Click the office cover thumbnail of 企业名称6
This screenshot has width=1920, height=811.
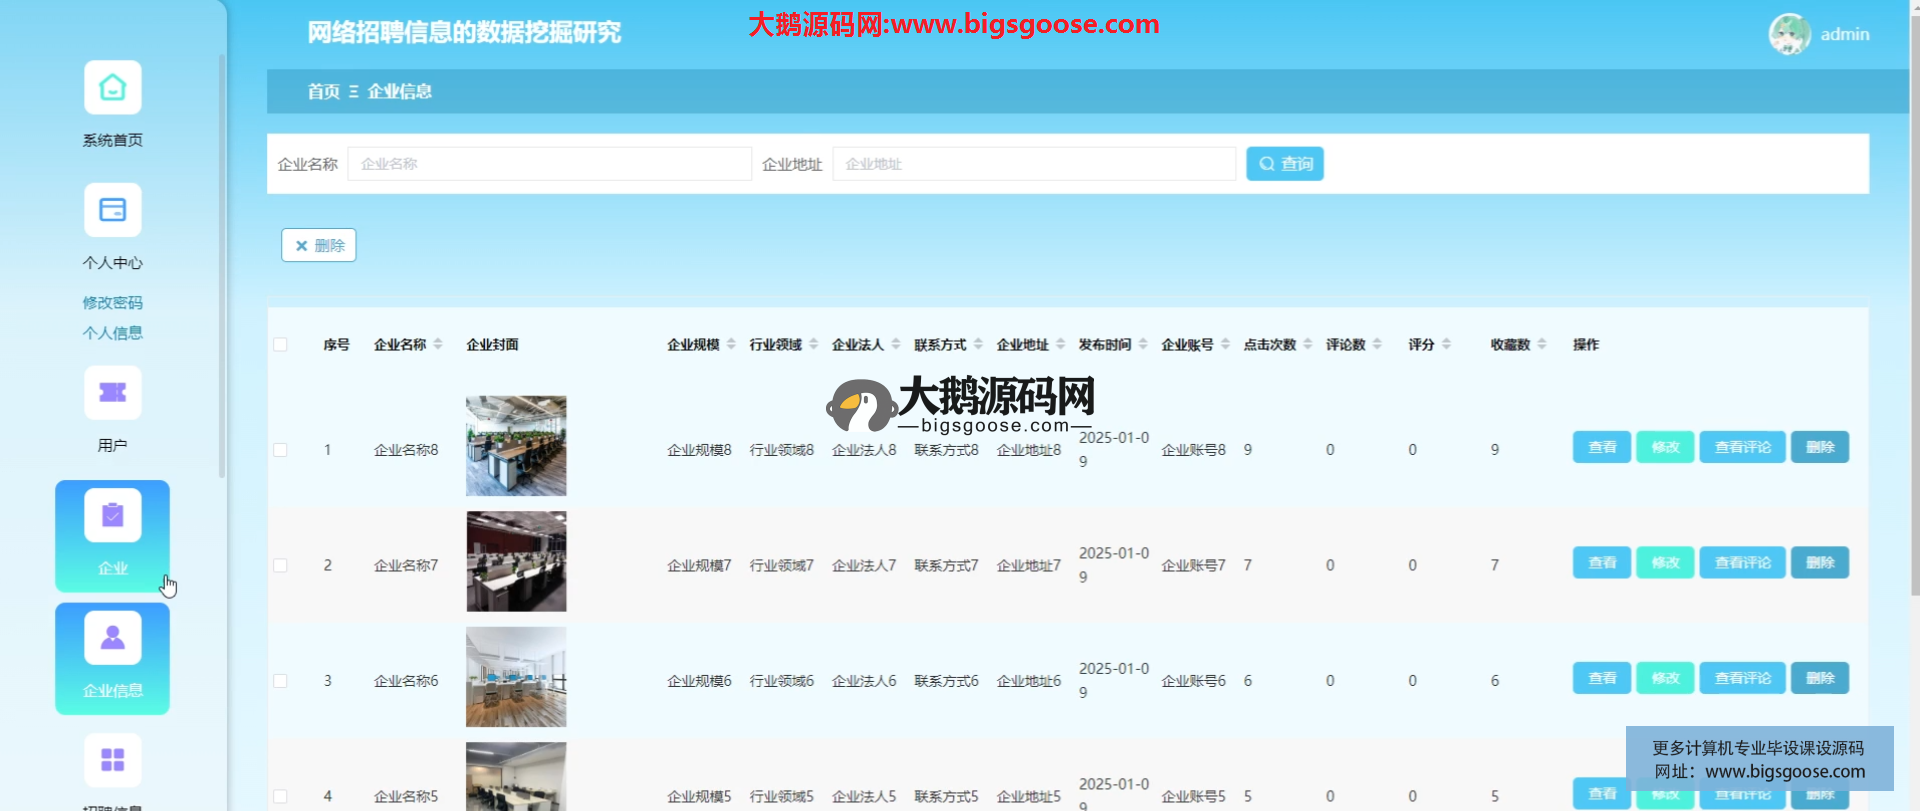click(x=516, y=677)
